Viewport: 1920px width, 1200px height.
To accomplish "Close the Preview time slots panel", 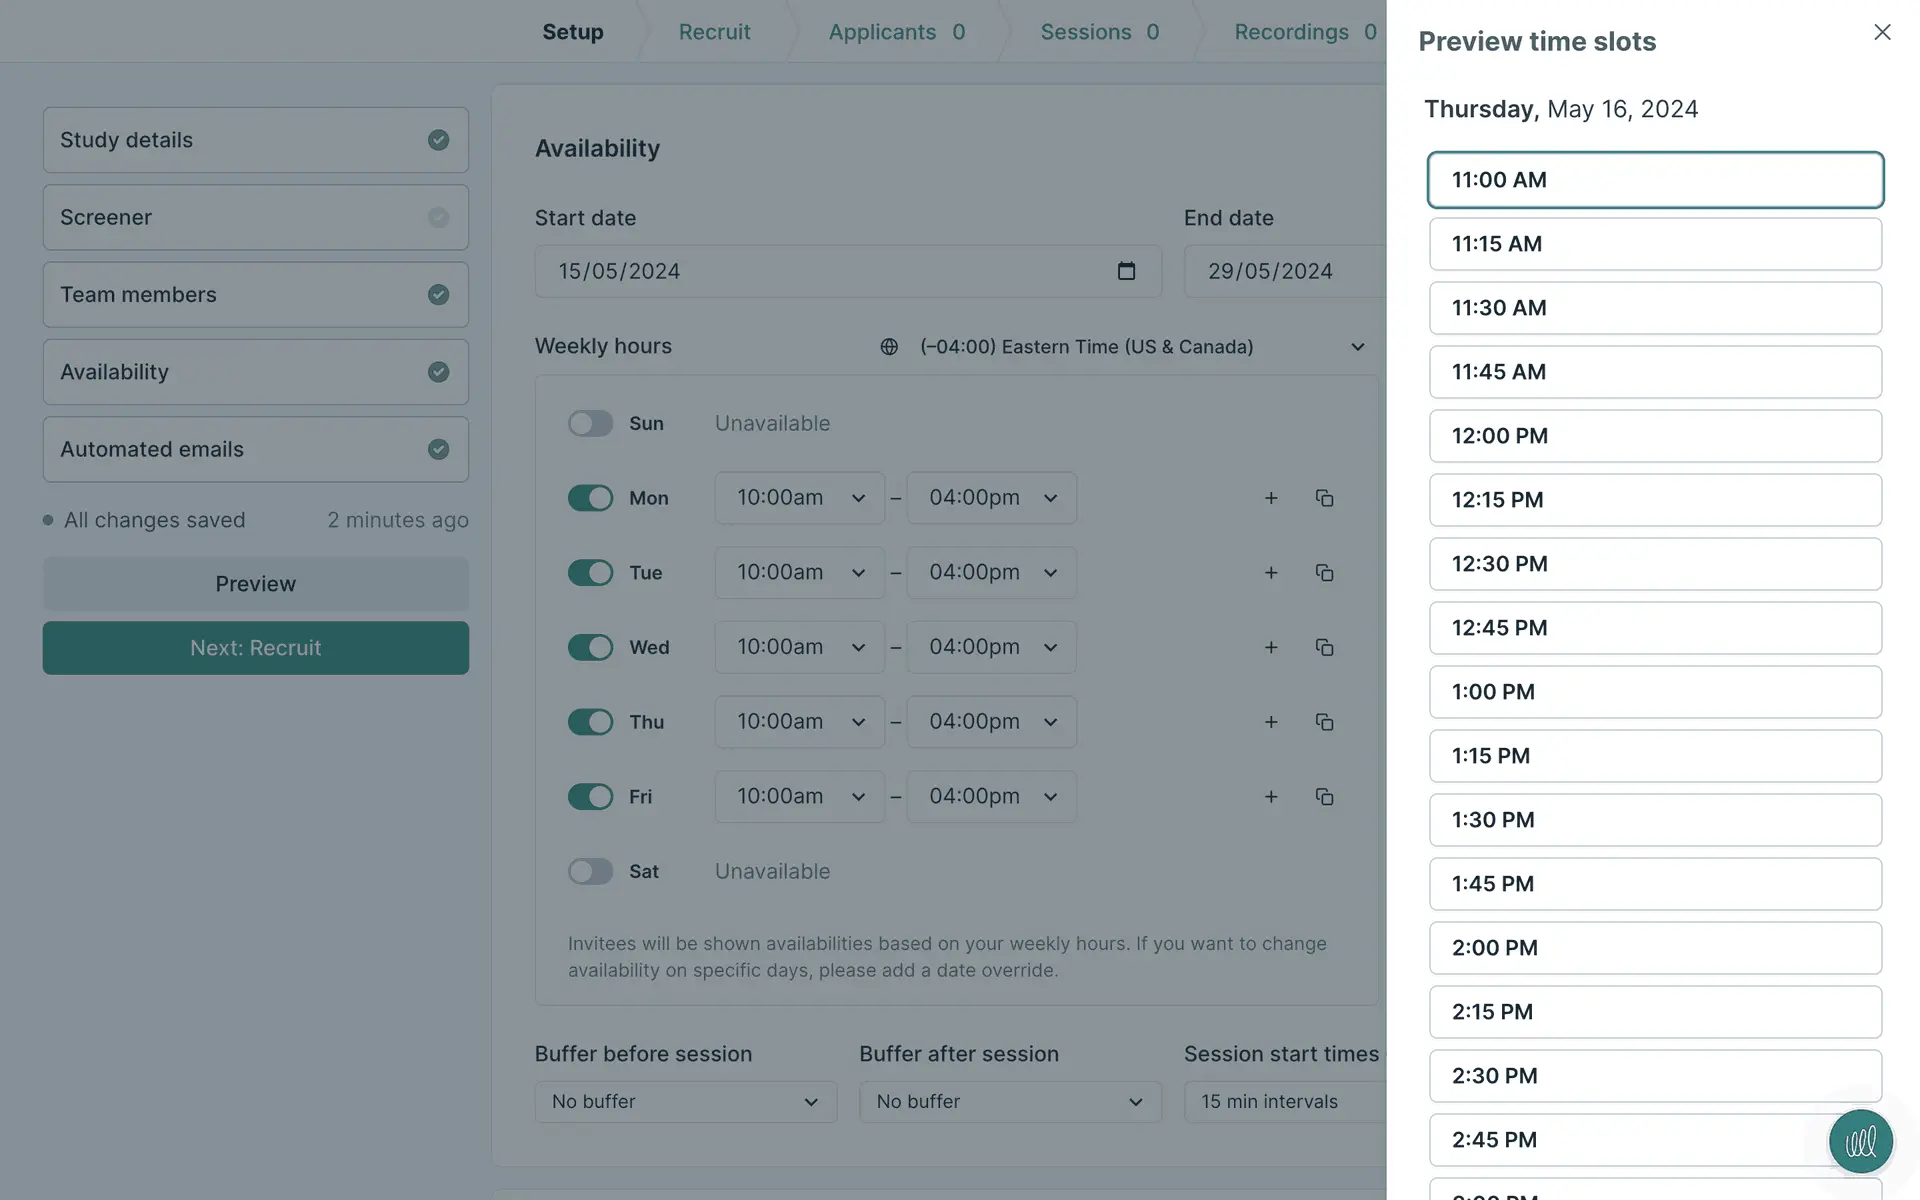I will 1882,32.
